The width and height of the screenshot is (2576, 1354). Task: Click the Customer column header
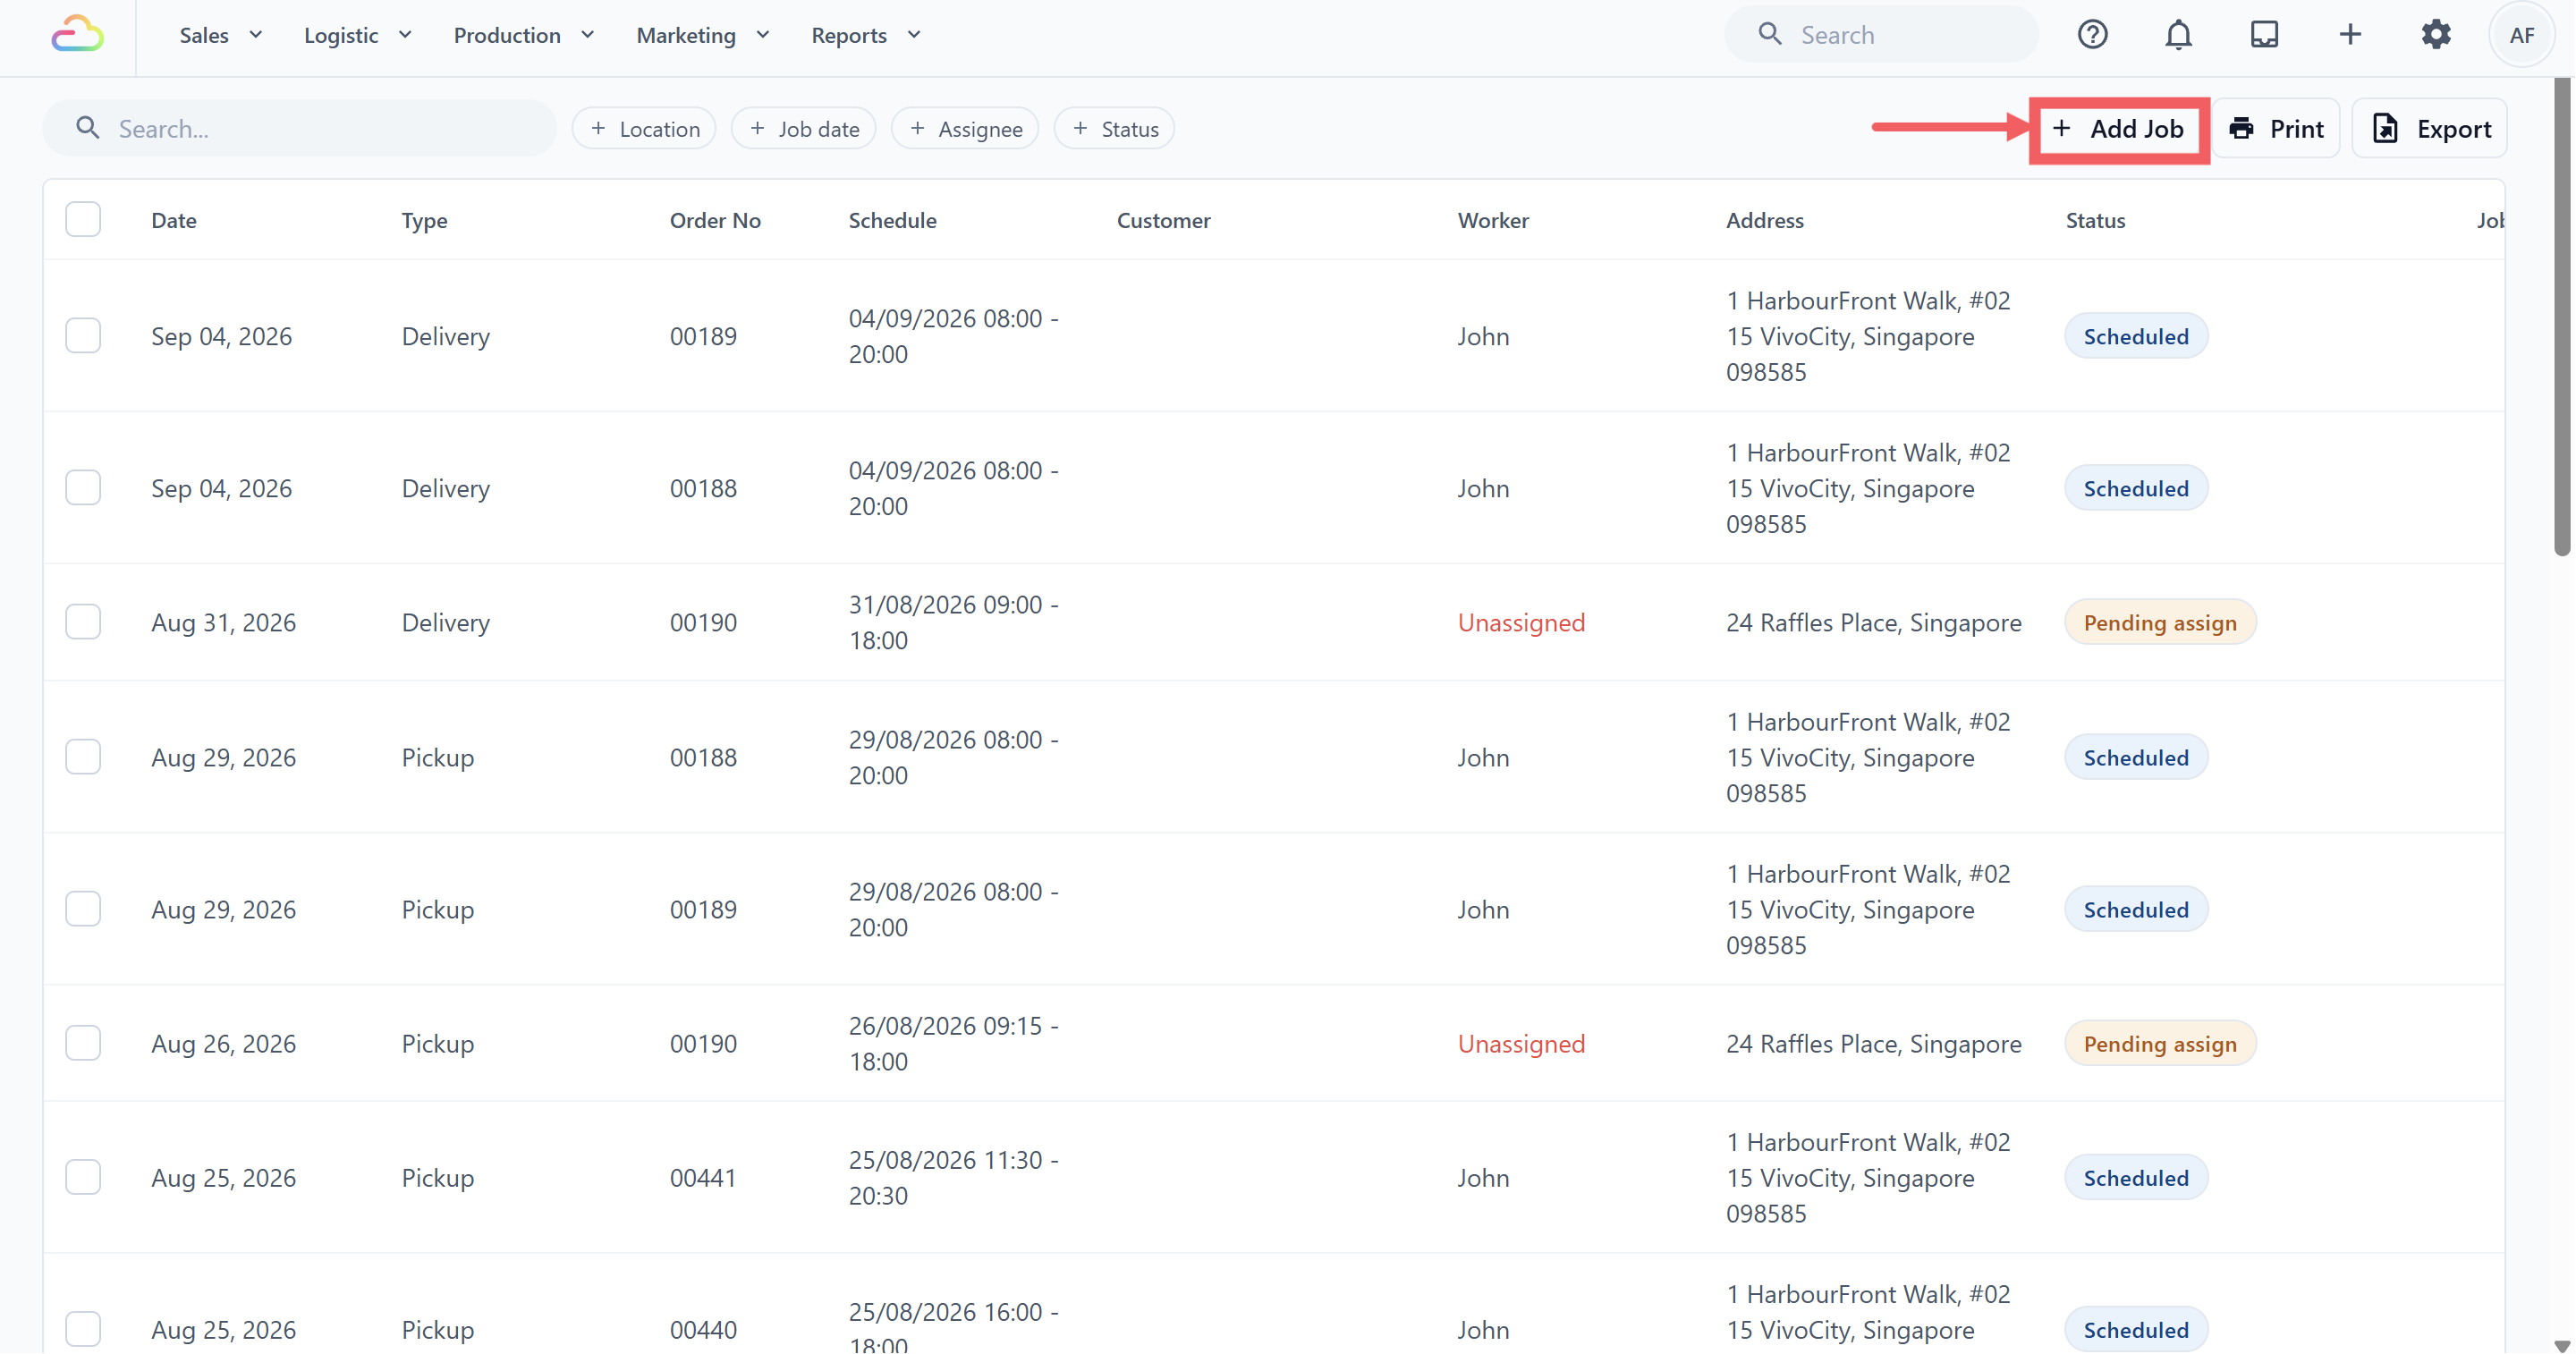point(1163,220)
